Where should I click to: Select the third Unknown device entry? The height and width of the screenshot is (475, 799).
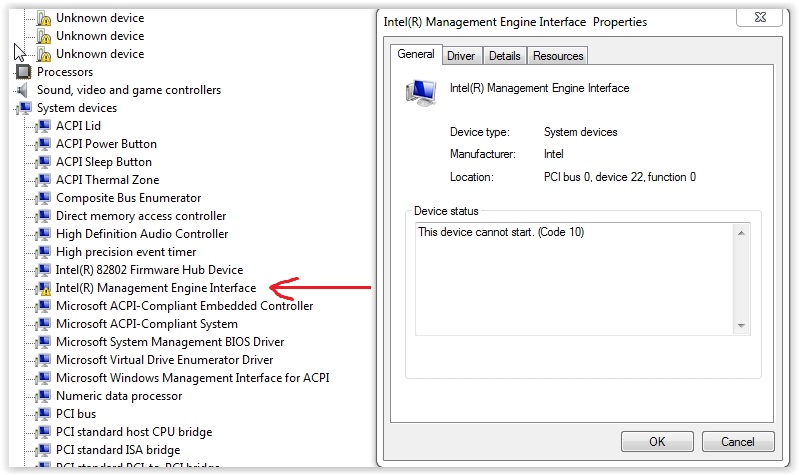tap(100, 54)
